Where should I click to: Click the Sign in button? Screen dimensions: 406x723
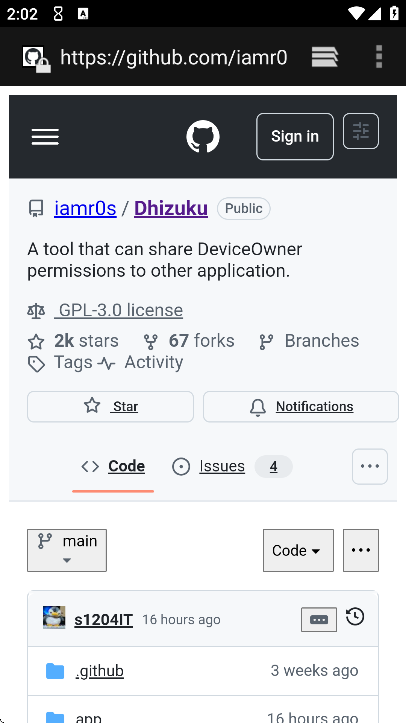point(295,136)
